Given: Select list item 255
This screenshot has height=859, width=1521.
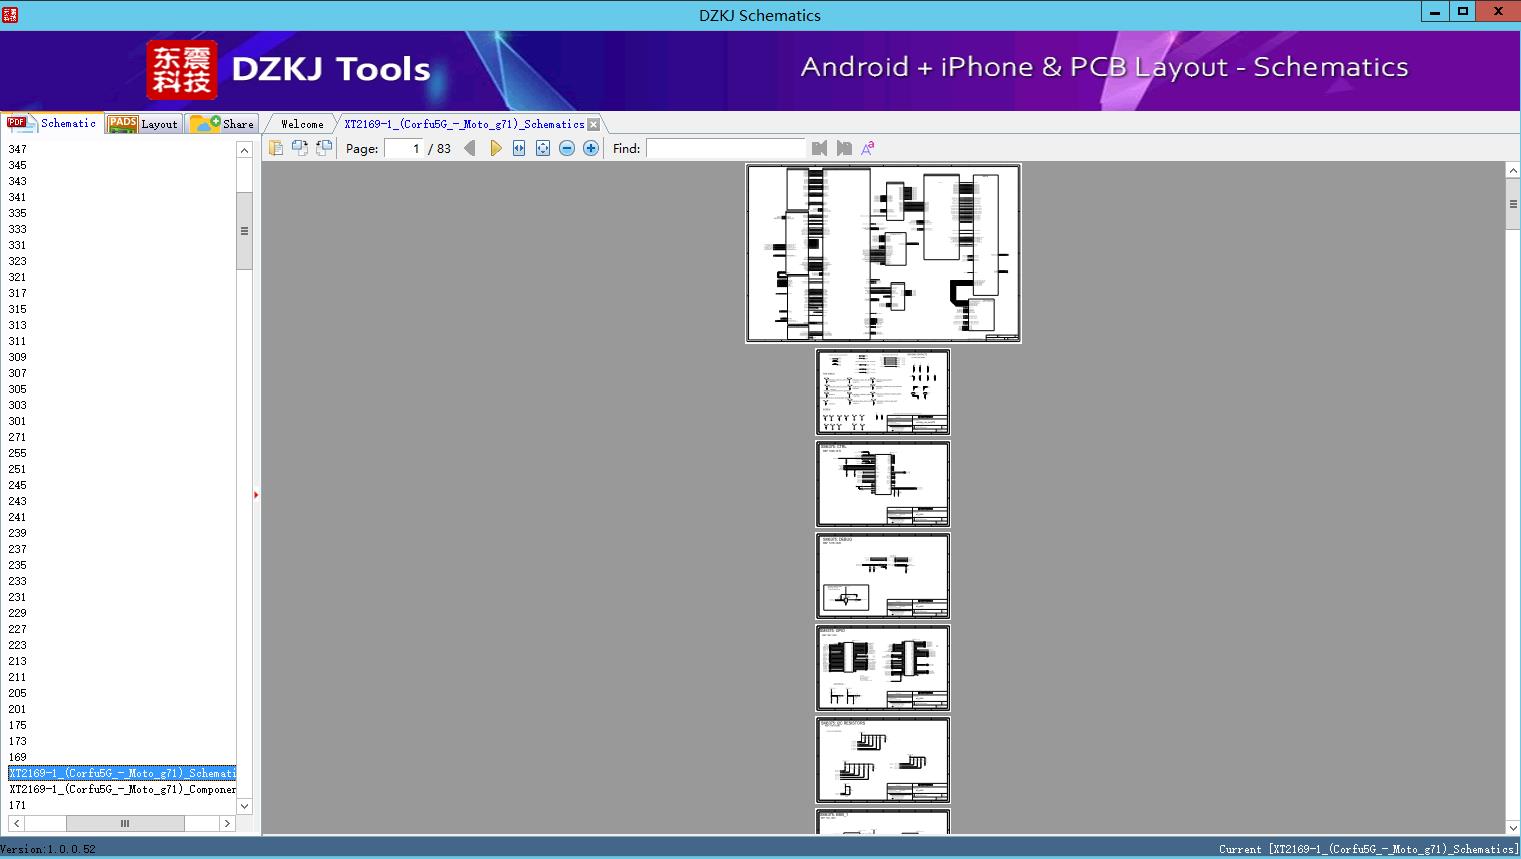Looking at the screenshot, I should click(18, 453).
